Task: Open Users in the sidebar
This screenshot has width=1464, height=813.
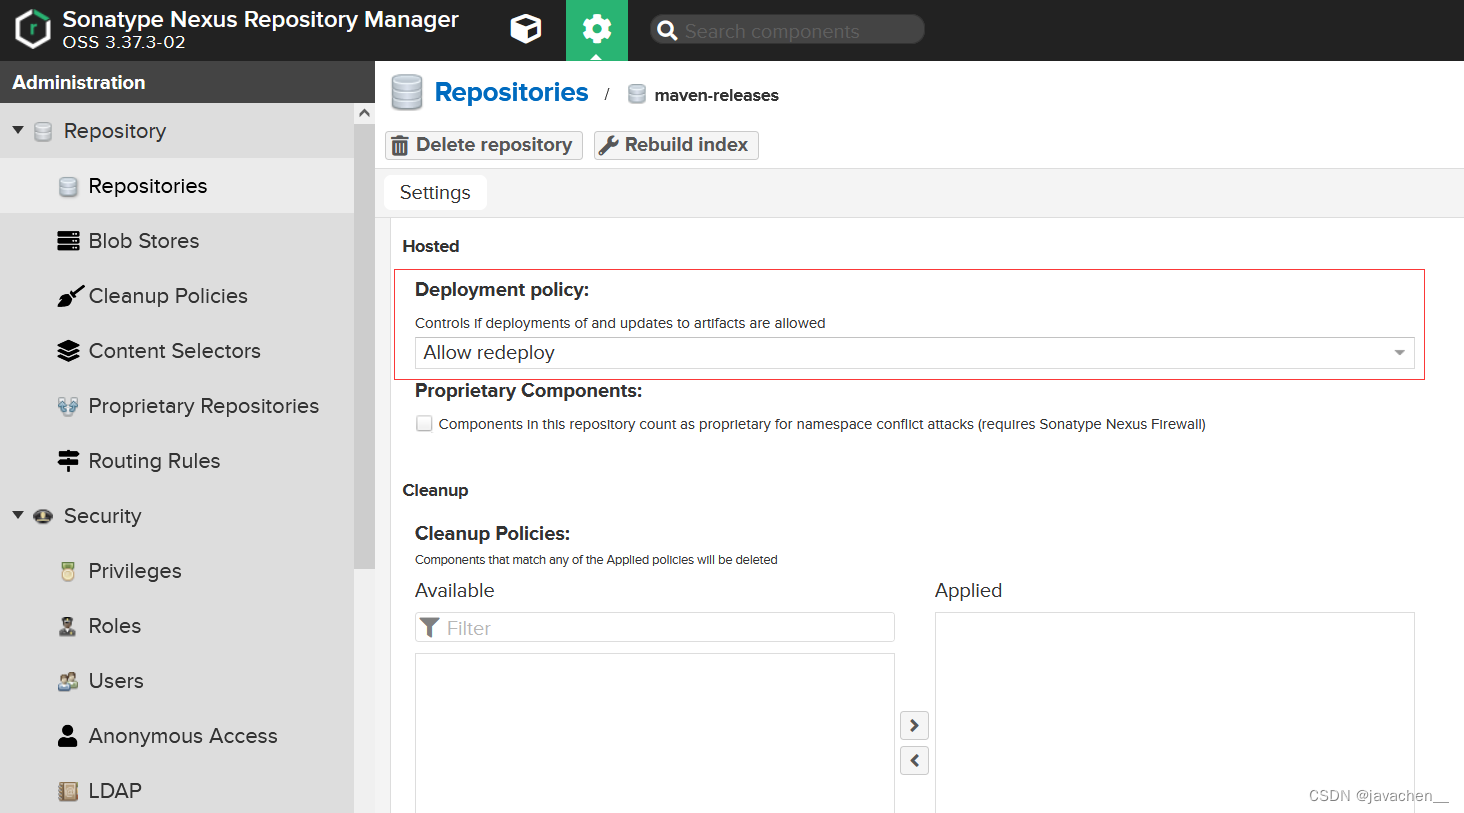Action: (x=177, y=681)
